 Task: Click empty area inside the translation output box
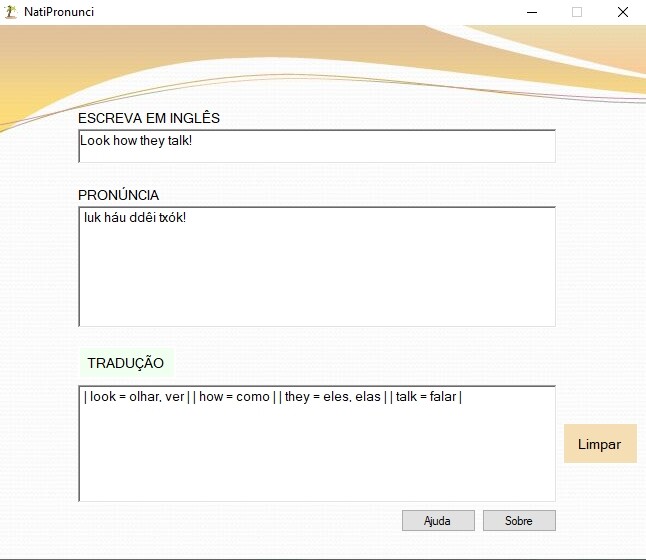coord(316,455)
